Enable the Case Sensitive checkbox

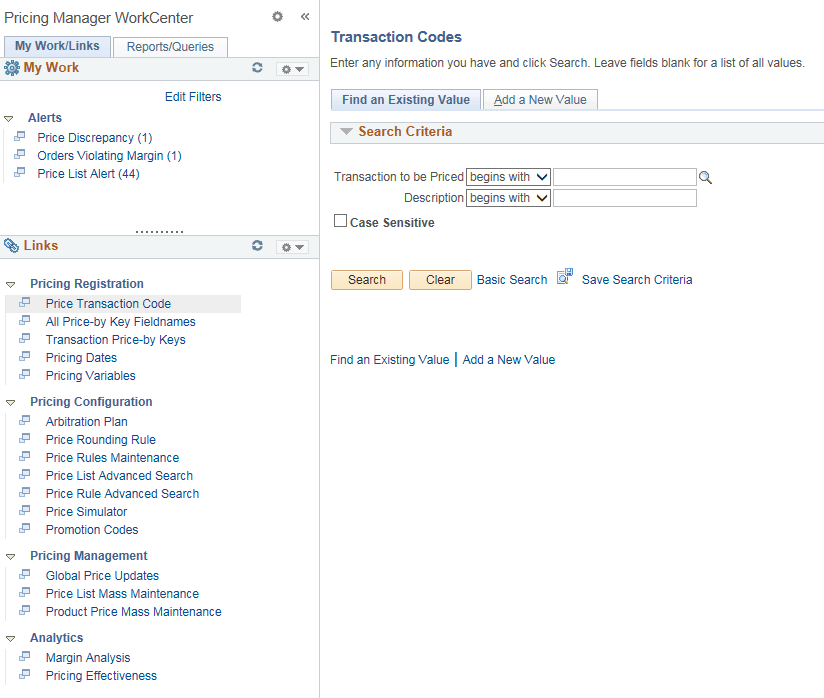(339, 221)
